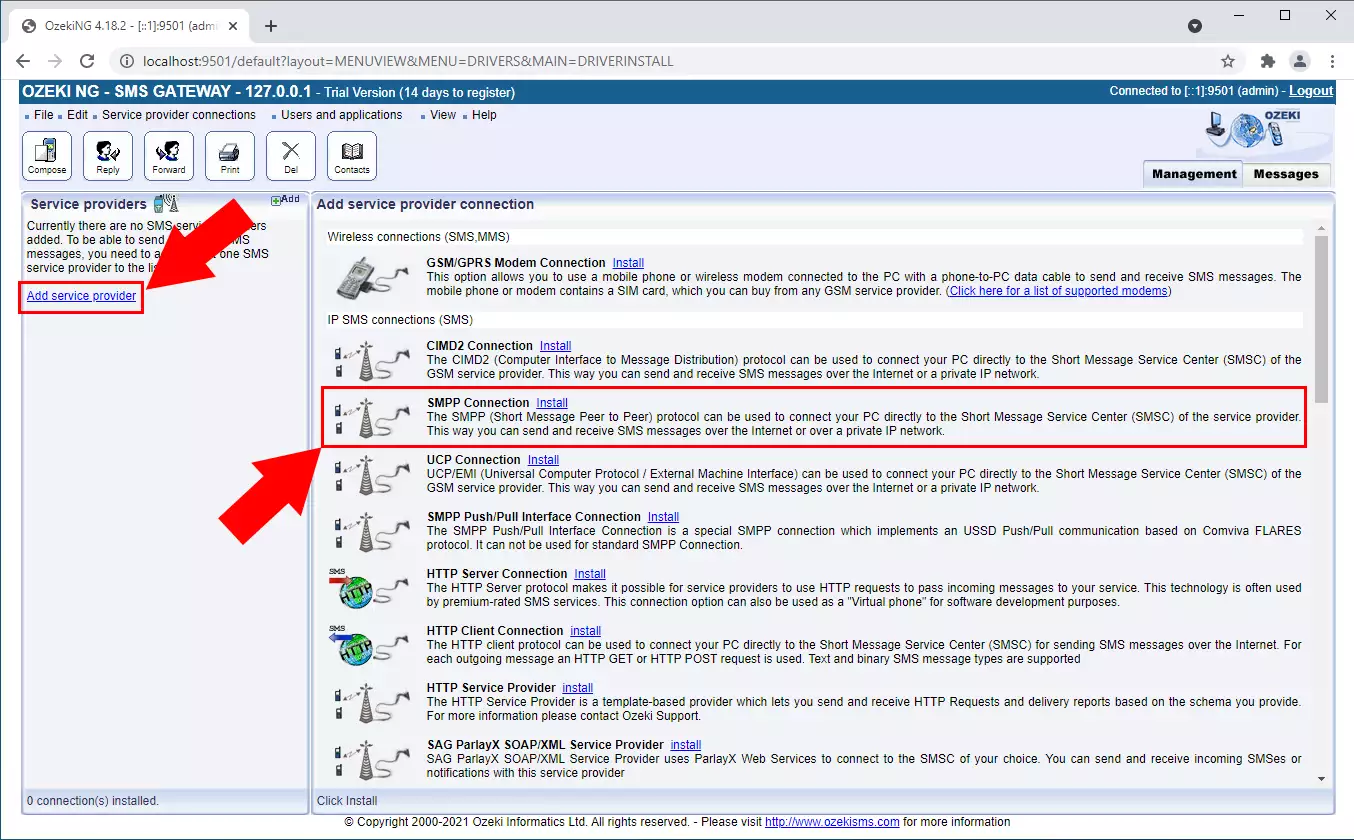The width and height of the screenshot is (1354, 840).
Task: Click the Add icon in Service providers
Action: coord(286,200)
